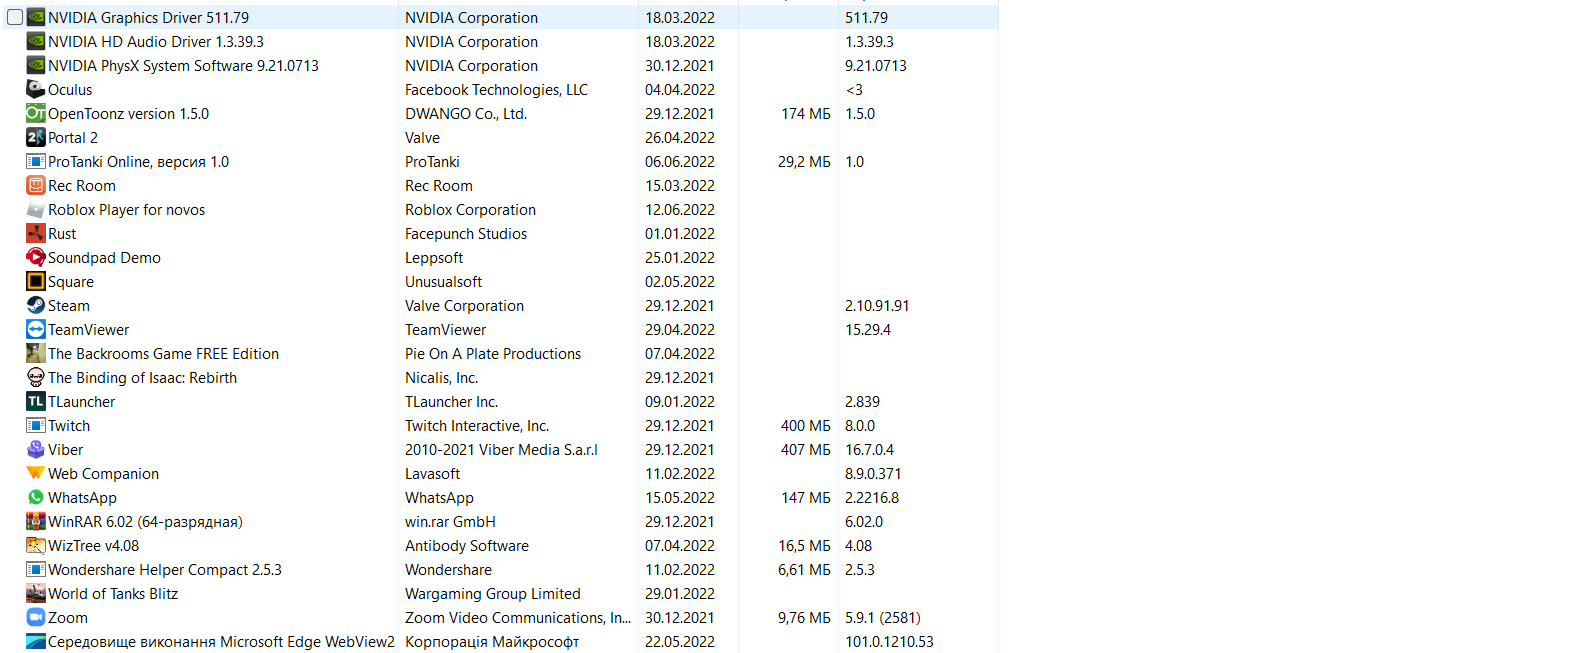The image size is (1590, 653).
Task: Select the TLauncher icon
Action: click(36, 401)
